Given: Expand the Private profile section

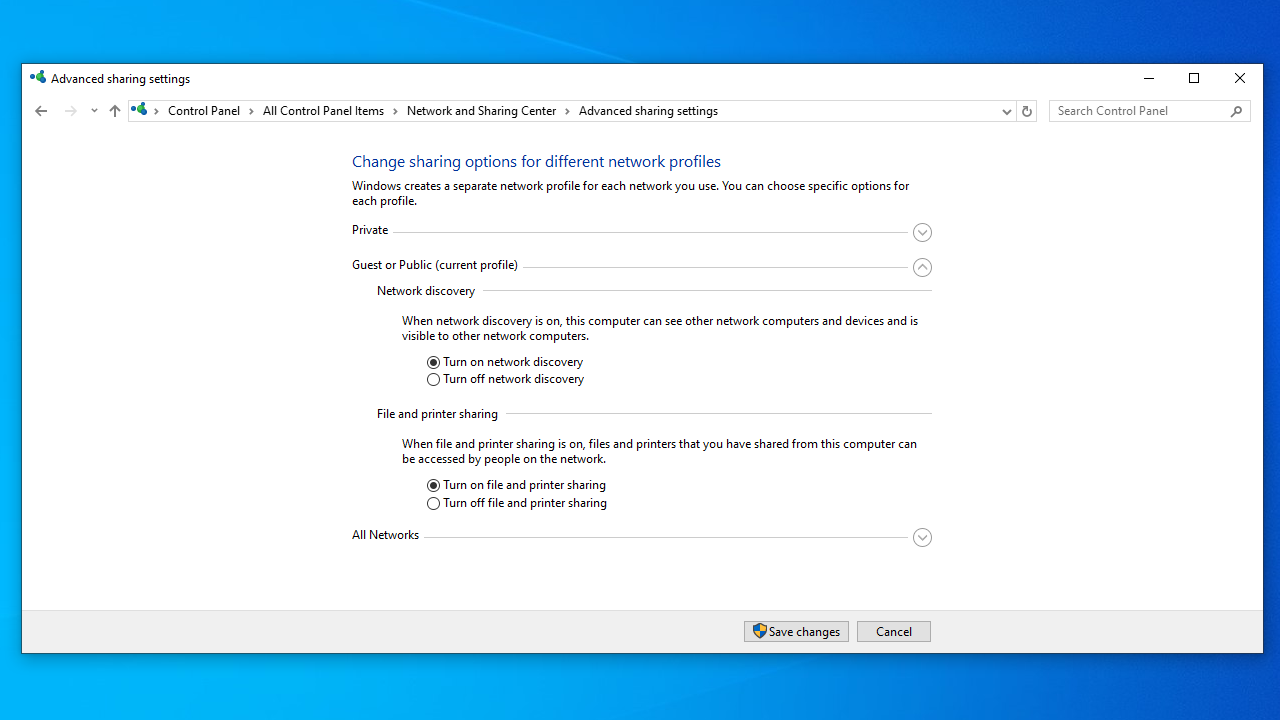Looking at the screenshot, I should (x=922, y=232).
